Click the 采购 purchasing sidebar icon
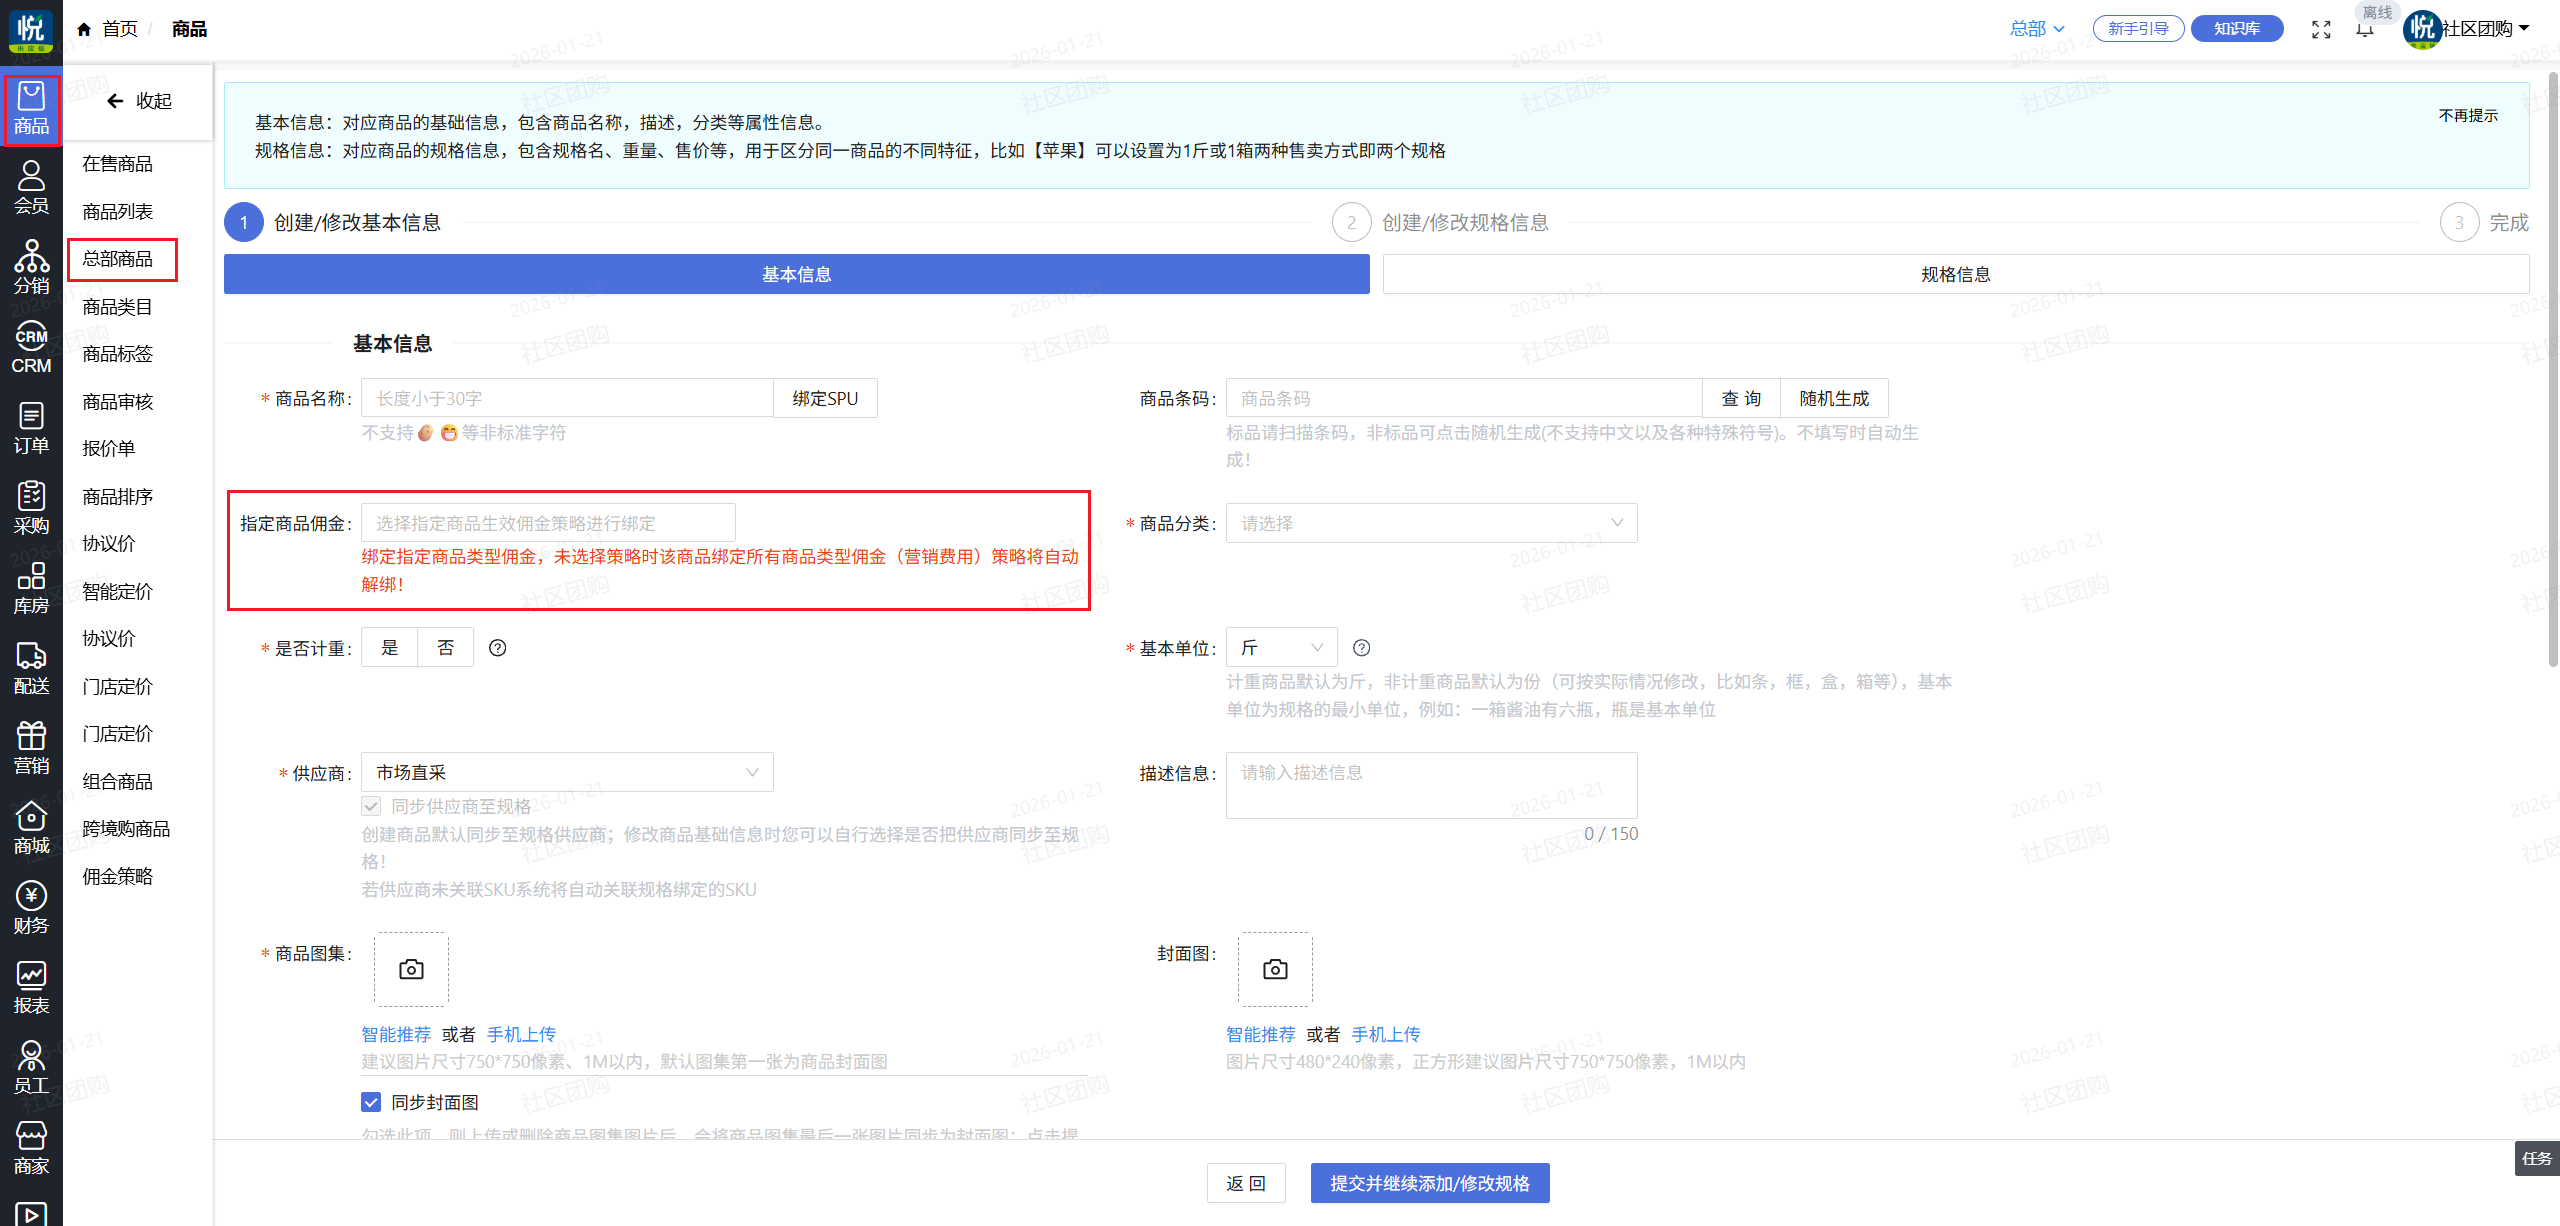This screenshot has height=1226, width=2560. pos(31,508)
